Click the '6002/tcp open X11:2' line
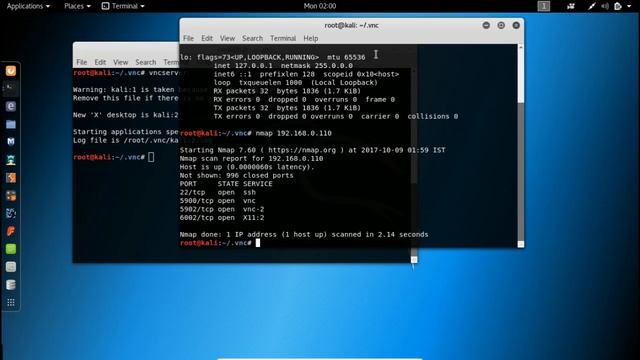This screenshot has height=360, width=640. click(222, 218)
